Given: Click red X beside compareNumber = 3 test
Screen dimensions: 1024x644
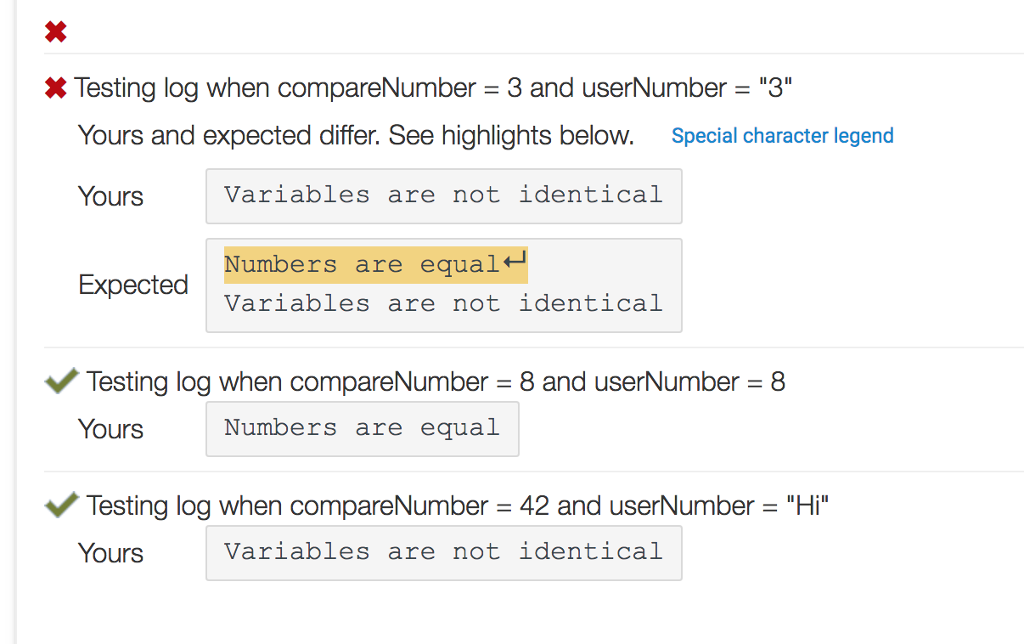Looking at the screenshot, I should point(56,88).
